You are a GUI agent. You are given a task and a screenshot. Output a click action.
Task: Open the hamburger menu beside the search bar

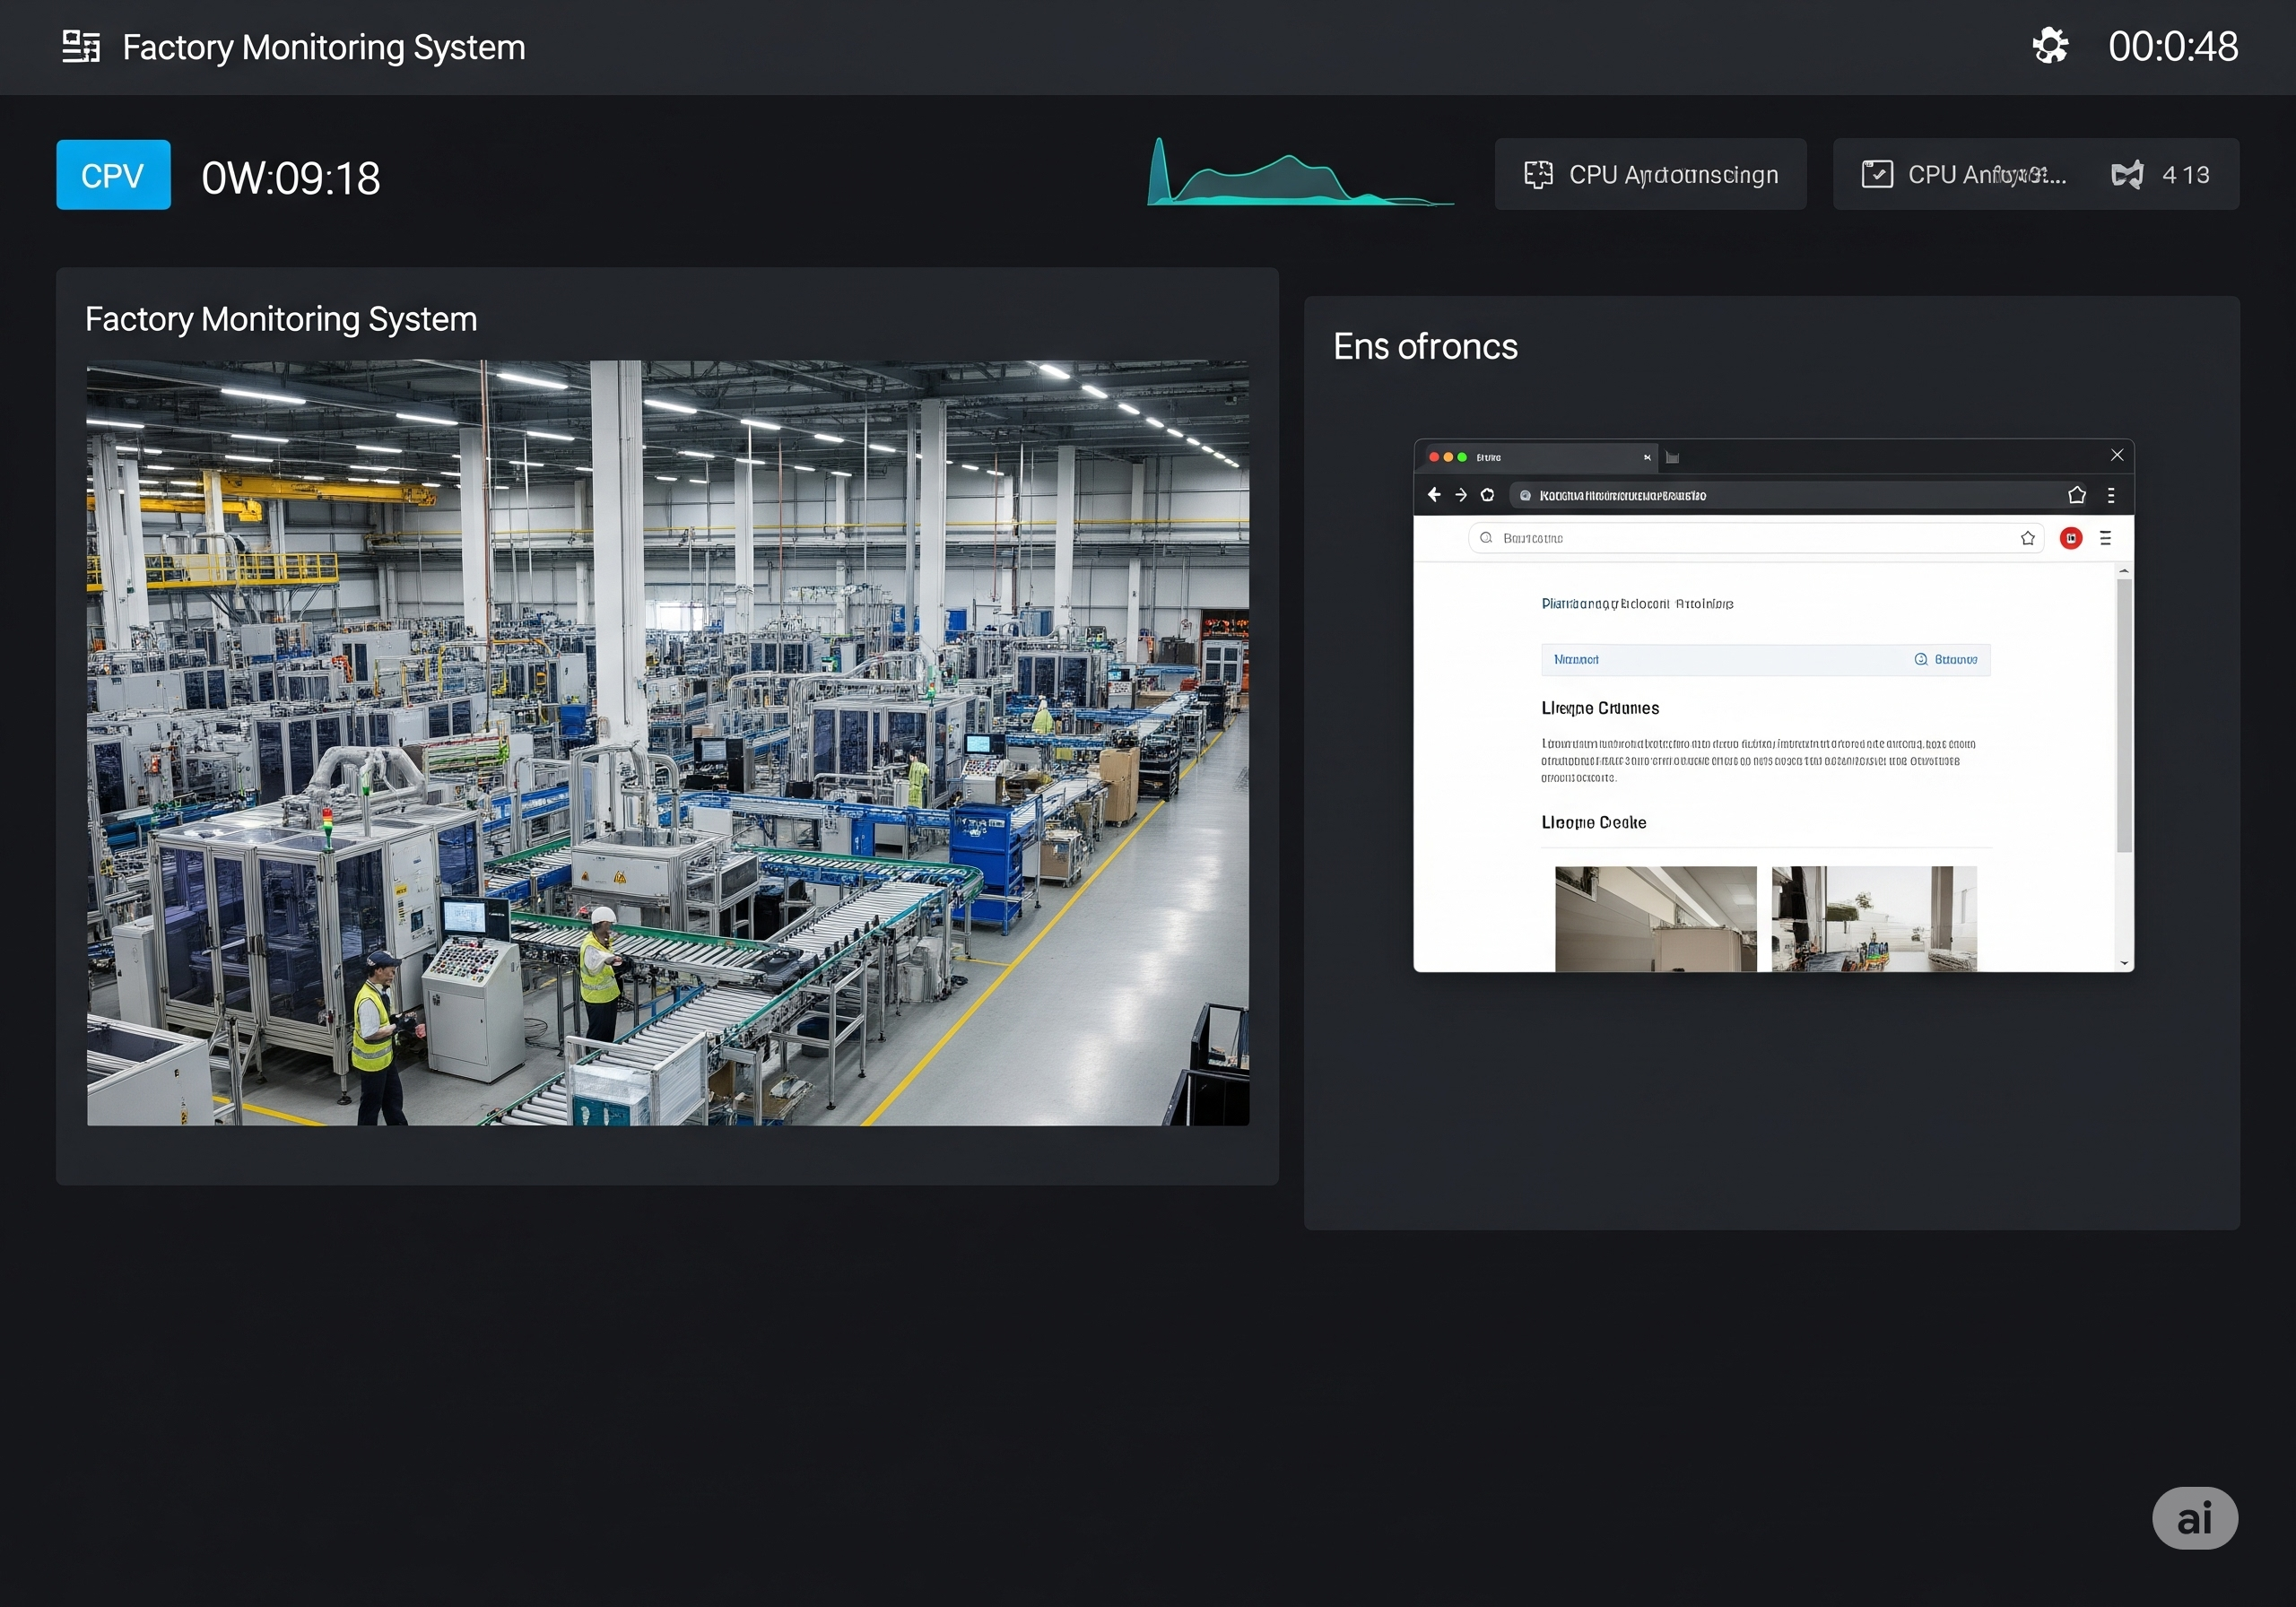[x=2105, y=538]
